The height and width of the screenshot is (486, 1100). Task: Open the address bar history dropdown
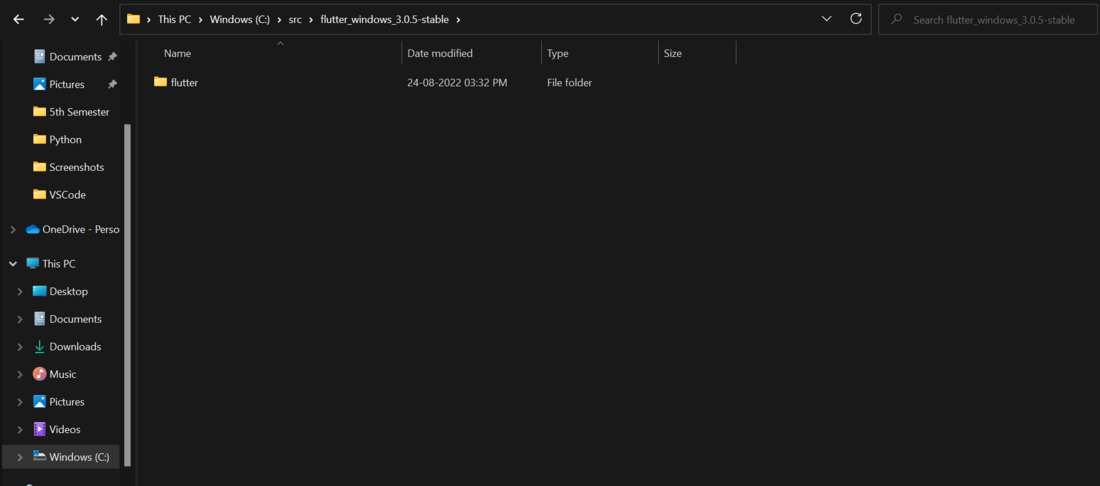click(827, 19)
